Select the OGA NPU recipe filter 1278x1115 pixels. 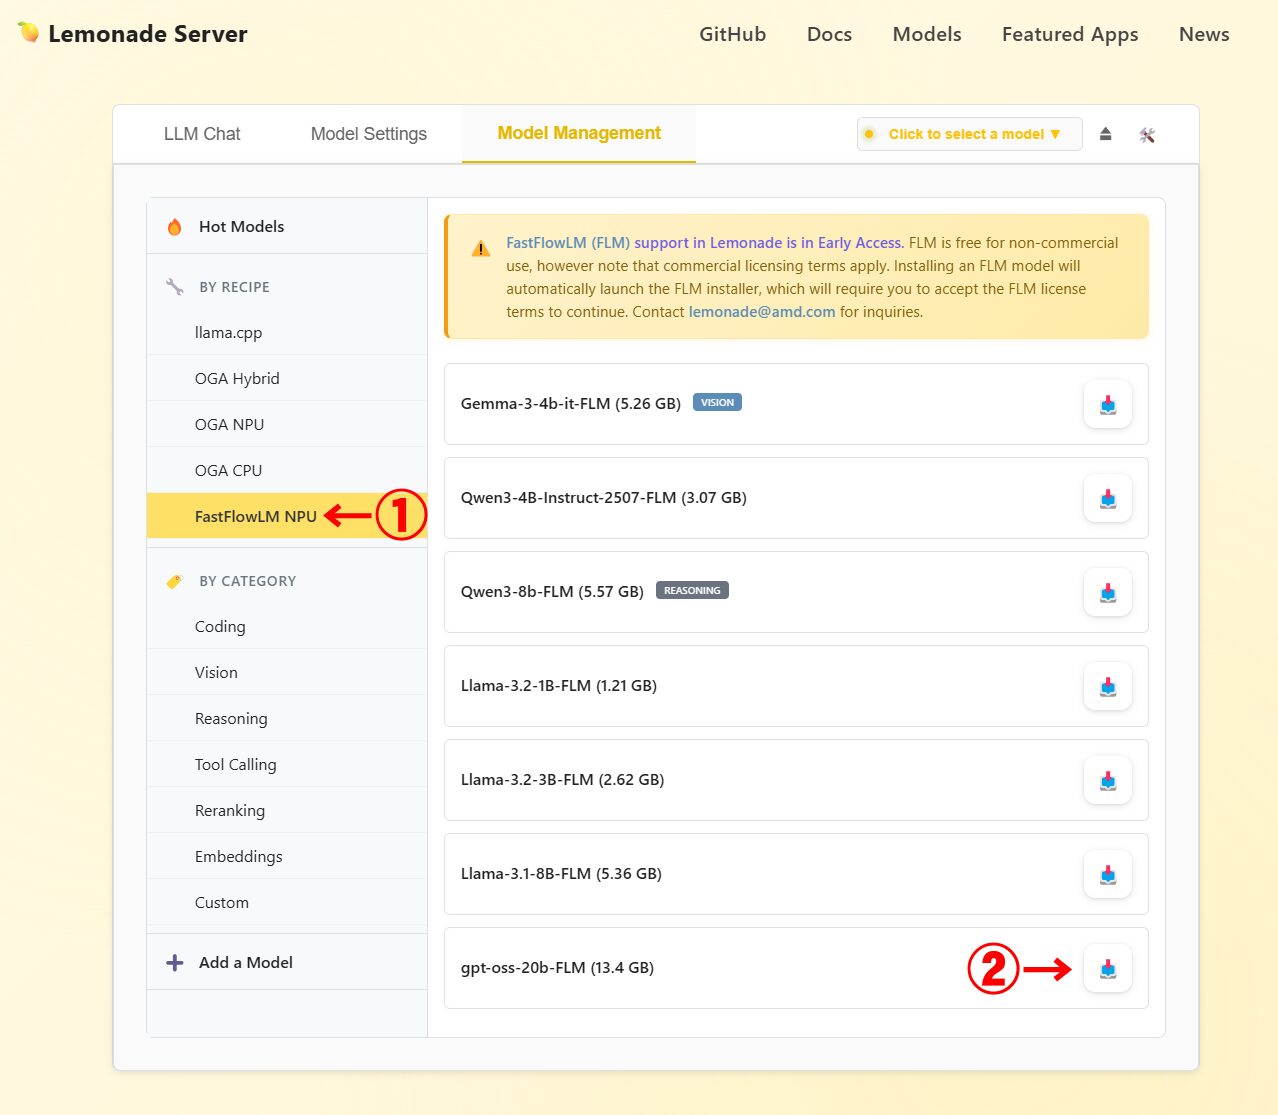coord(229,424)
